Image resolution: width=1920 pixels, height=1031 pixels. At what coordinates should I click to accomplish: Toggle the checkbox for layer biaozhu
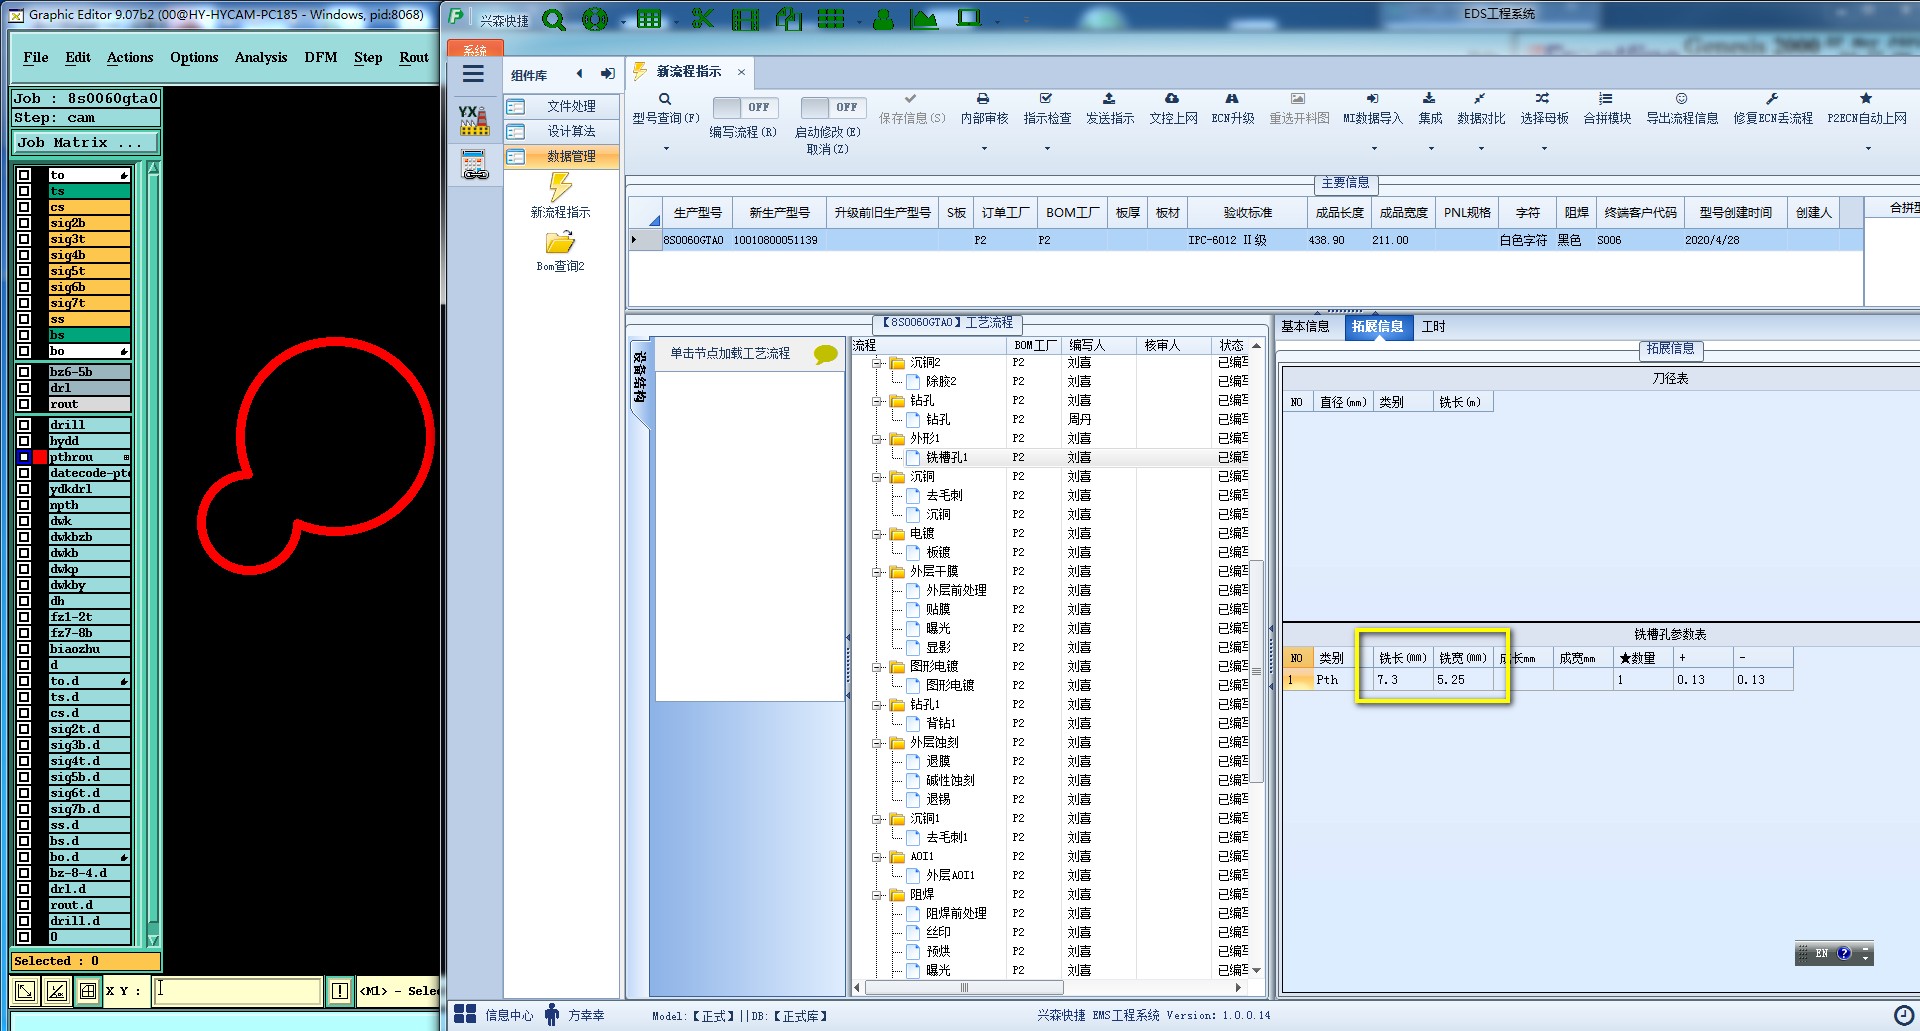[x=24, y=649]
